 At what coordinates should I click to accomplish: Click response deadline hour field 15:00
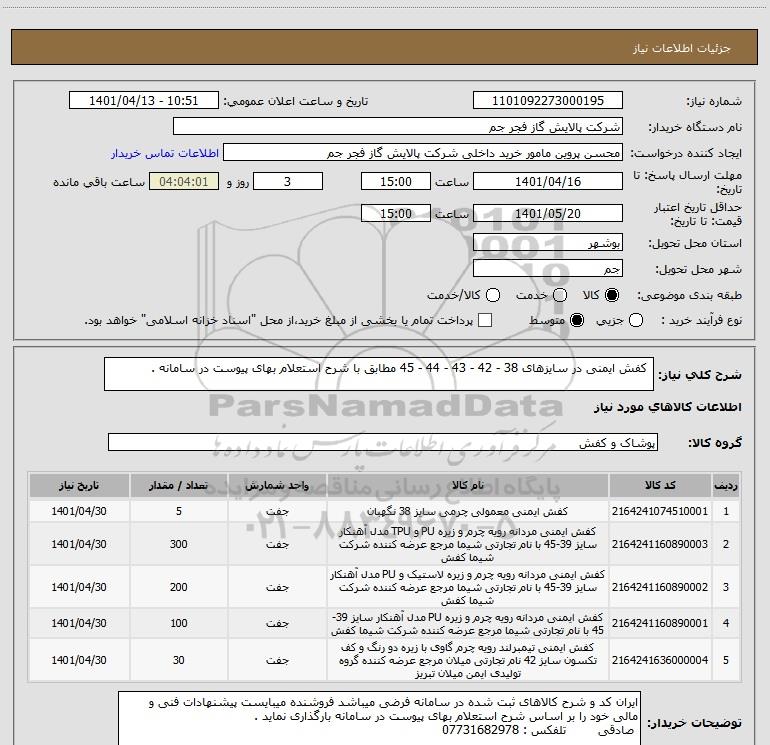pos(396,181)
